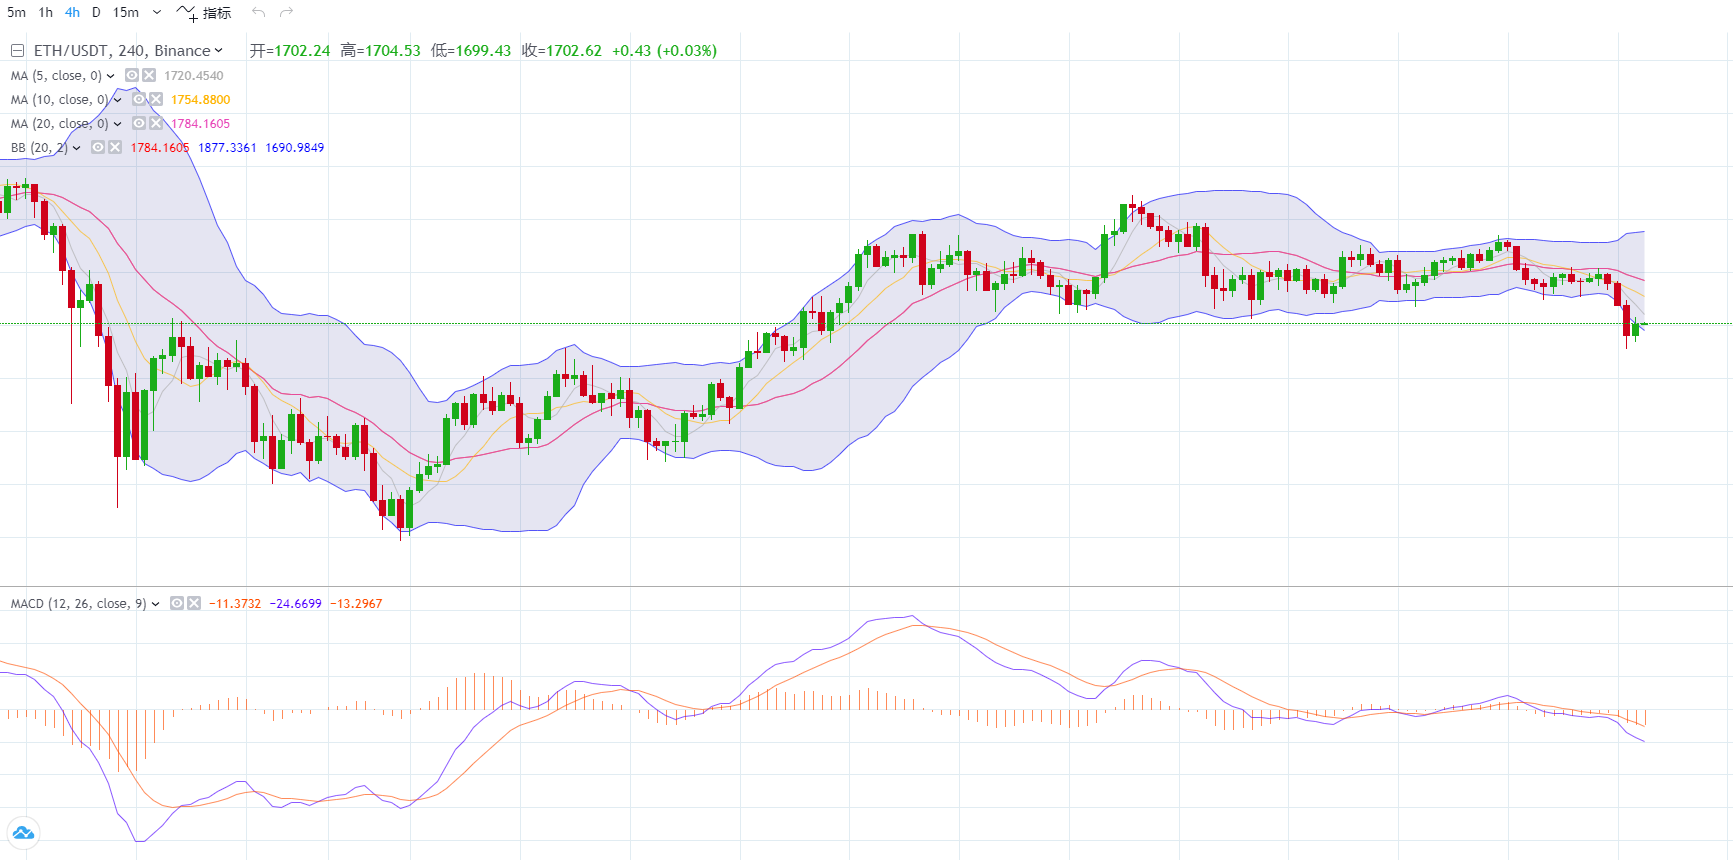Switch to the 5m timeframe
The height and width of the screenshot is (860, 1733).
[x=16, y=12]
